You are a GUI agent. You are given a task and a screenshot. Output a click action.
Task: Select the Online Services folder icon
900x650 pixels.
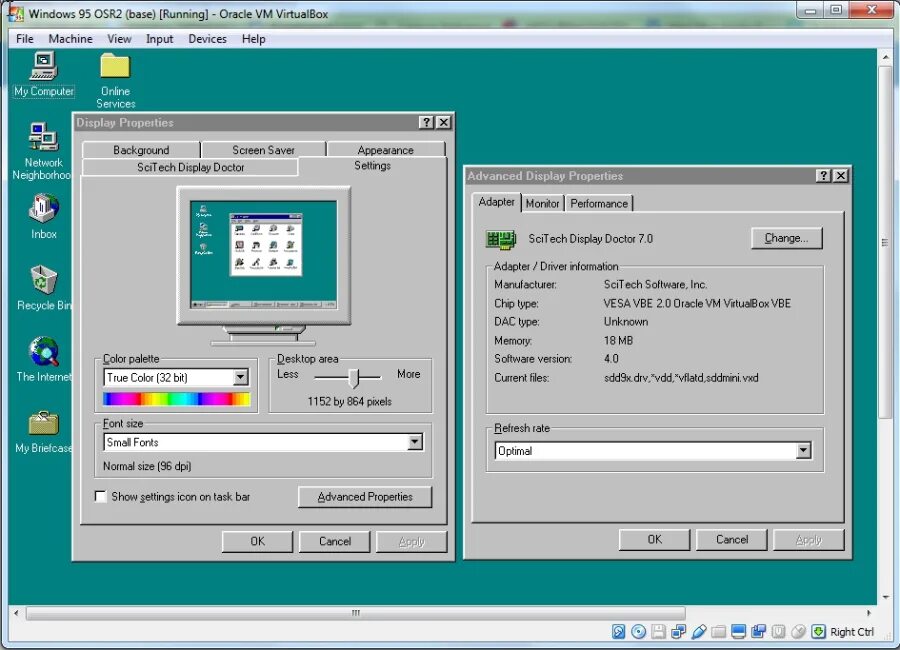[115, 80]
